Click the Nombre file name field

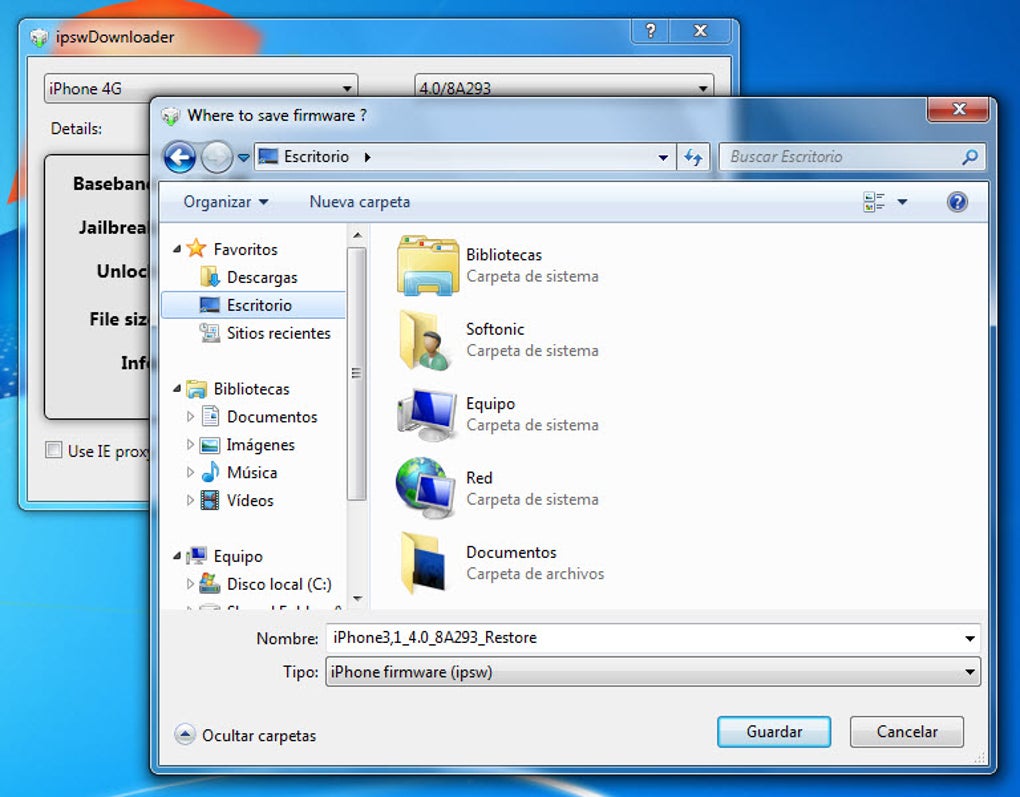click(x=644, y=638)
